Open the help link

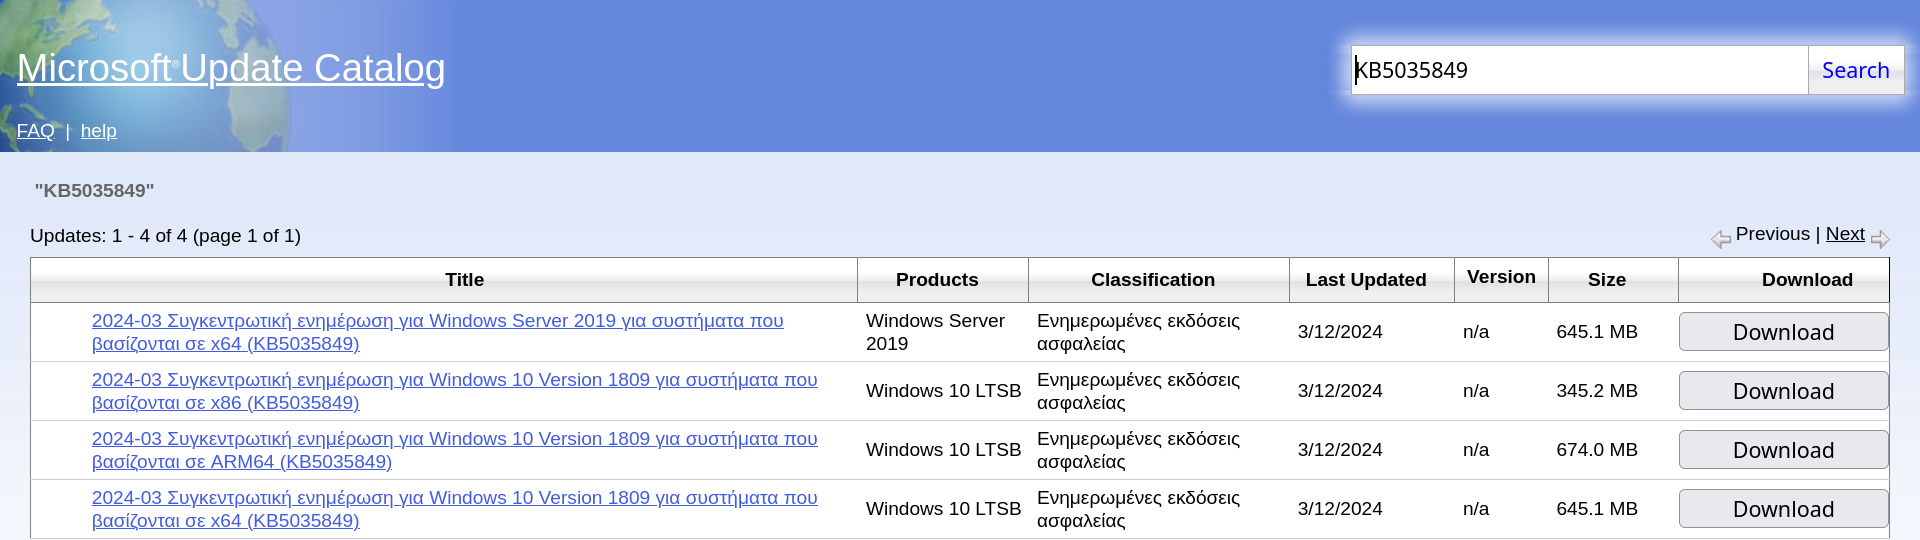point(99,131)
